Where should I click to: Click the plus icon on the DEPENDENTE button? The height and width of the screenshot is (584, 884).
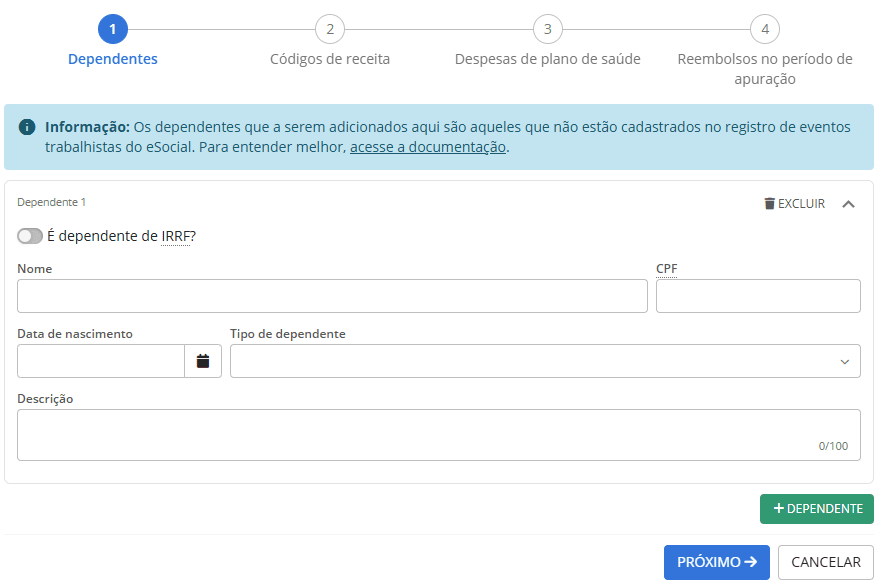pyautogui.click(x=779, y=509)
